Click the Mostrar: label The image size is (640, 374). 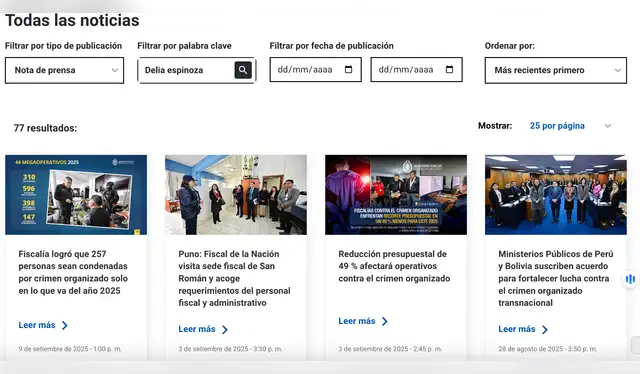tap(495, 126)
